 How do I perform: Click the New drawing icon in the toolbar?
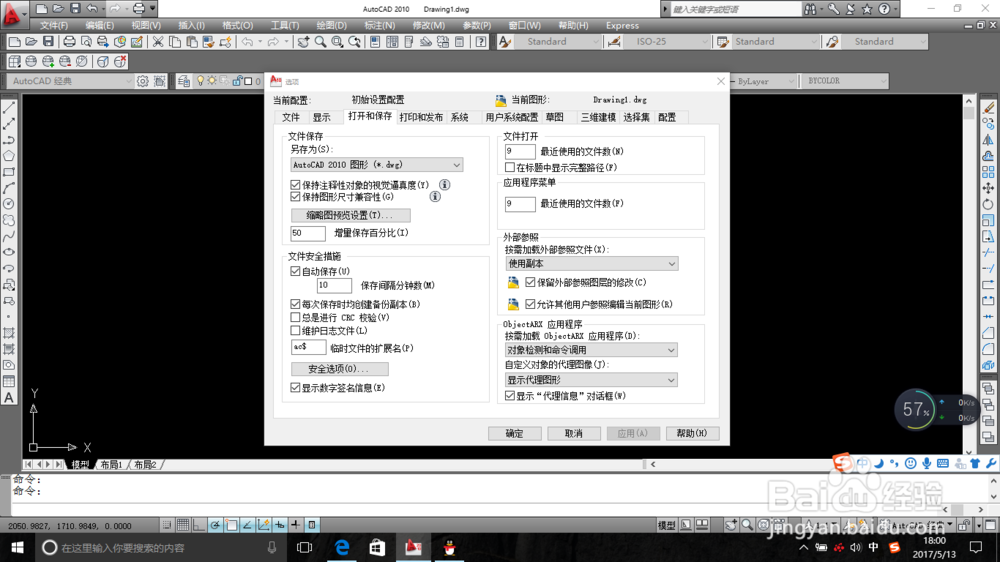(x=14, y=42)
